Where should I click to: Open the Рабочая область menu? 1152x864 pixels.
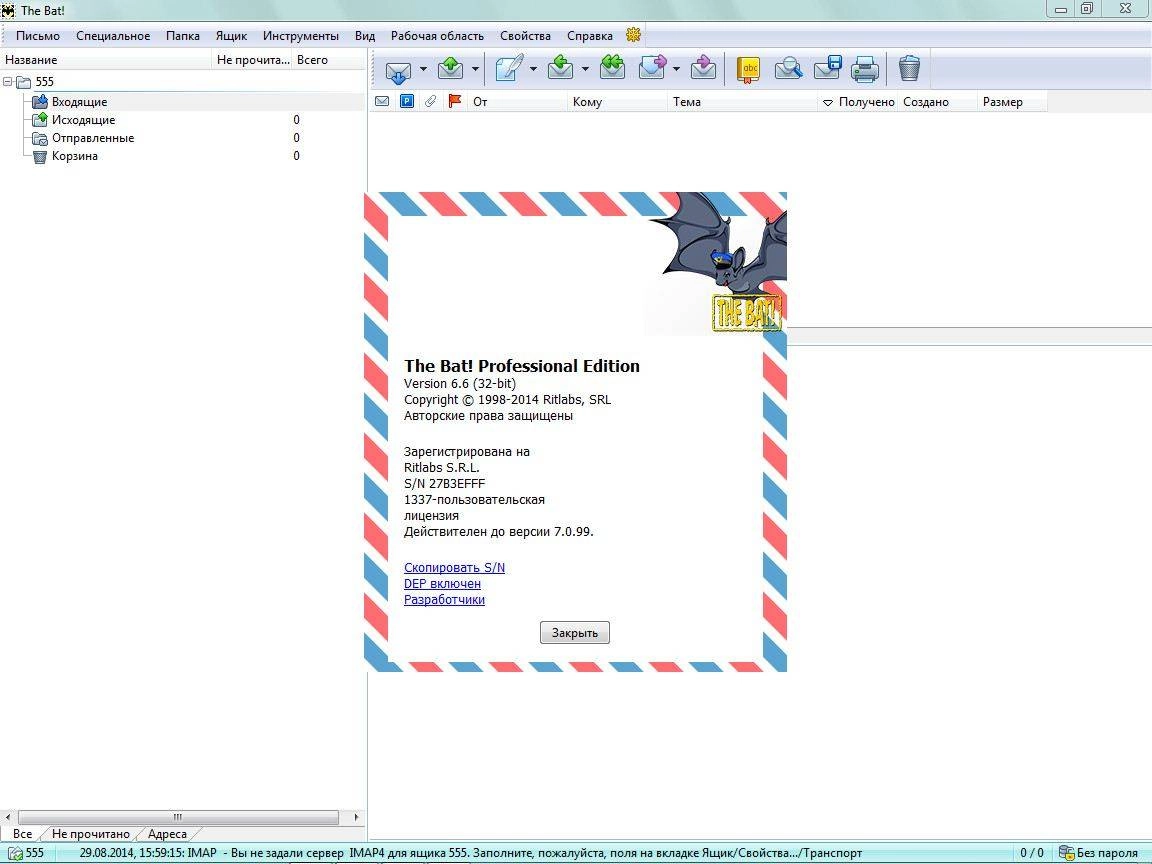click(437, 35)
